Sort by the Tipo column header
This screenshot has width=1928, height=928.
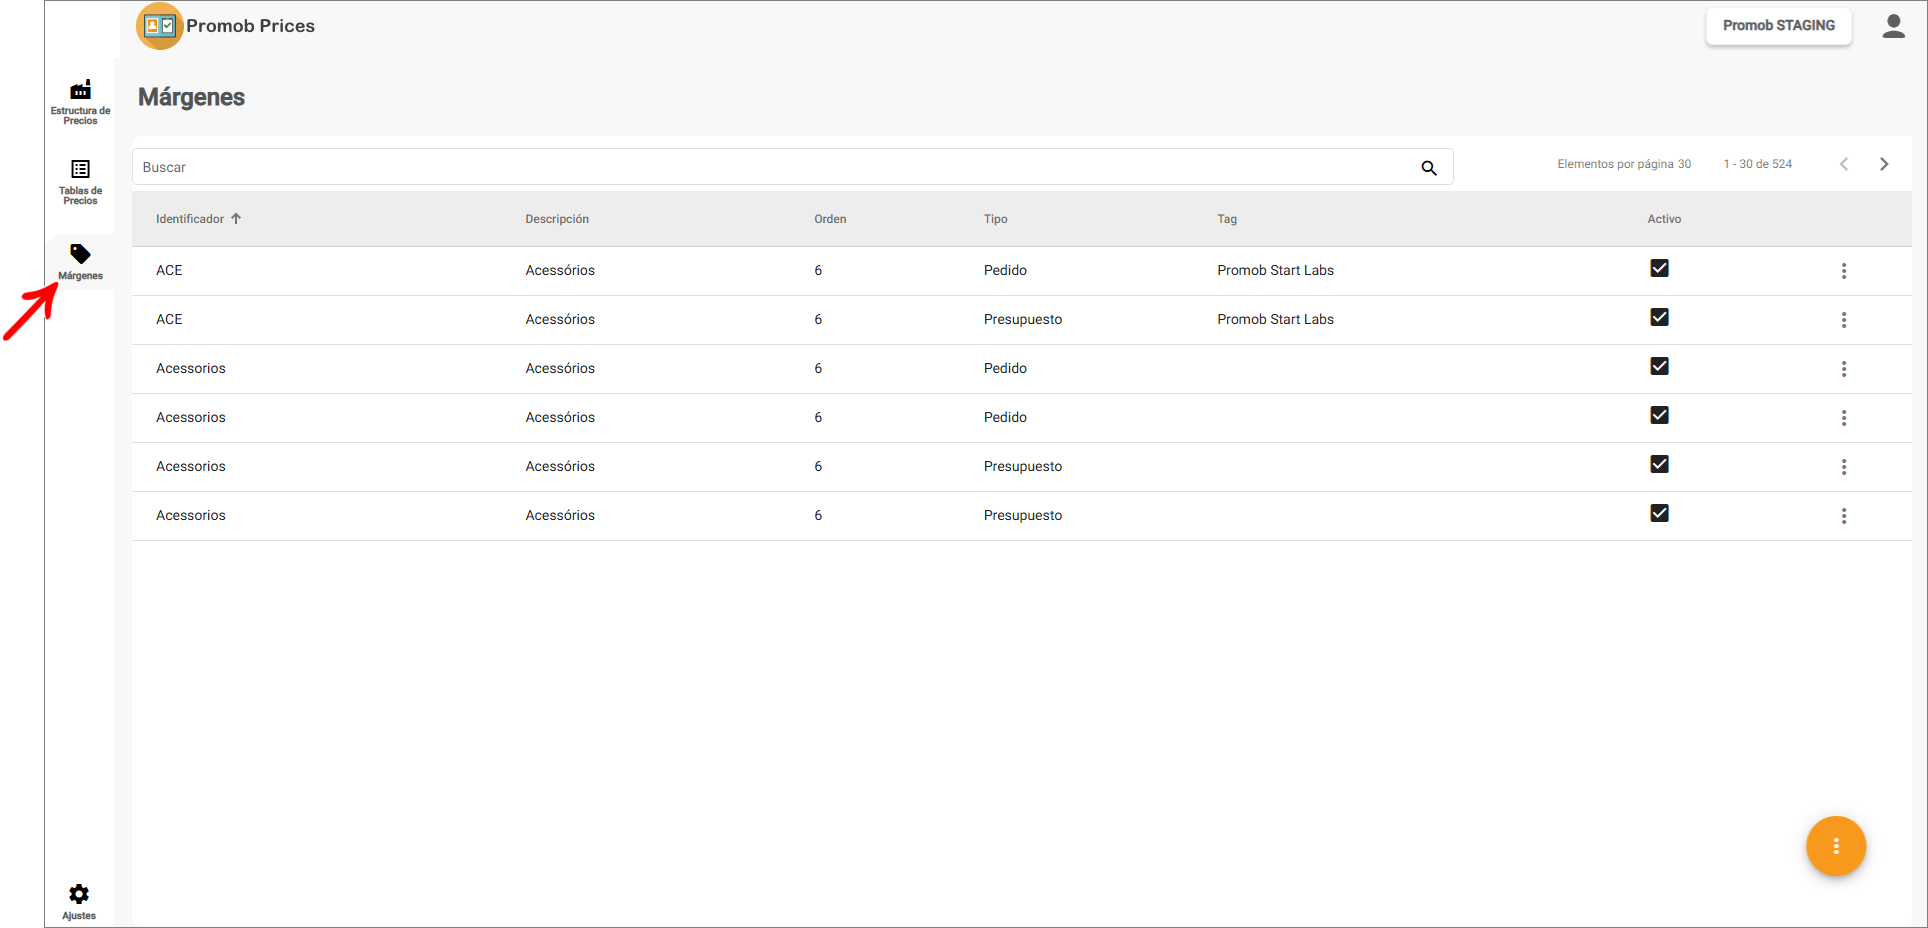click(x=995, y=219)
